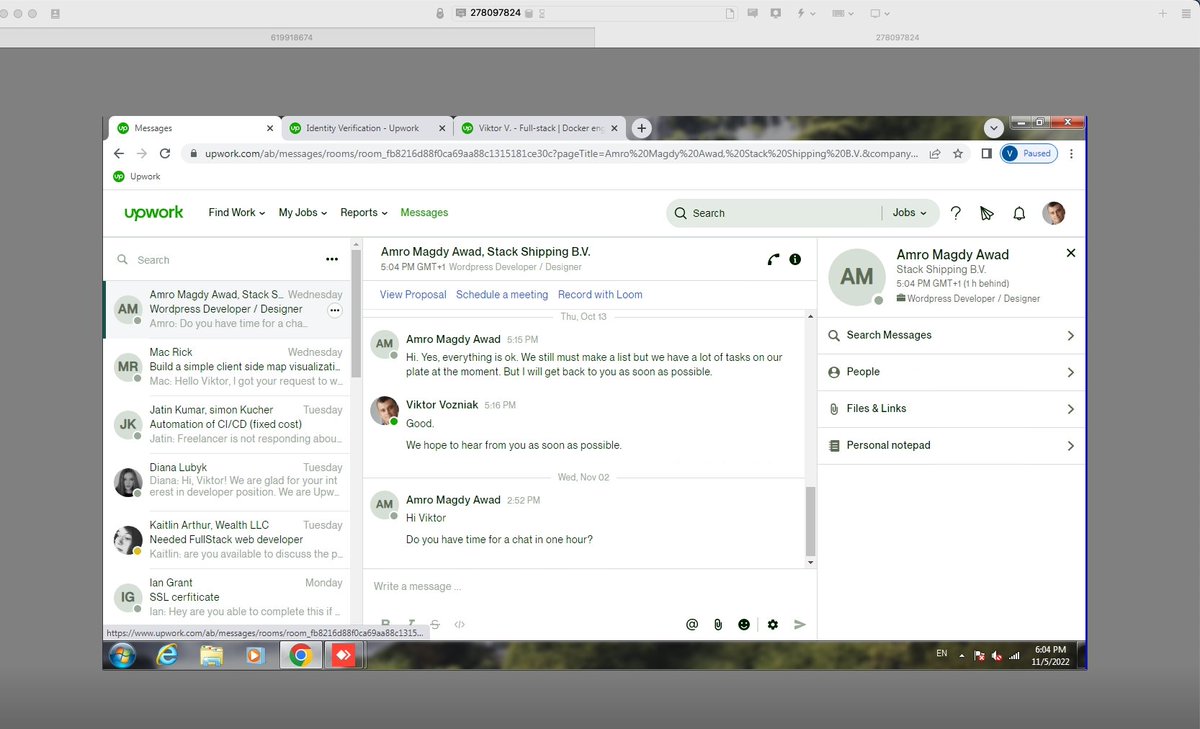Toggle browser side panel icon
This screenshot has width=1200, height=729.
tap(986, 154)
